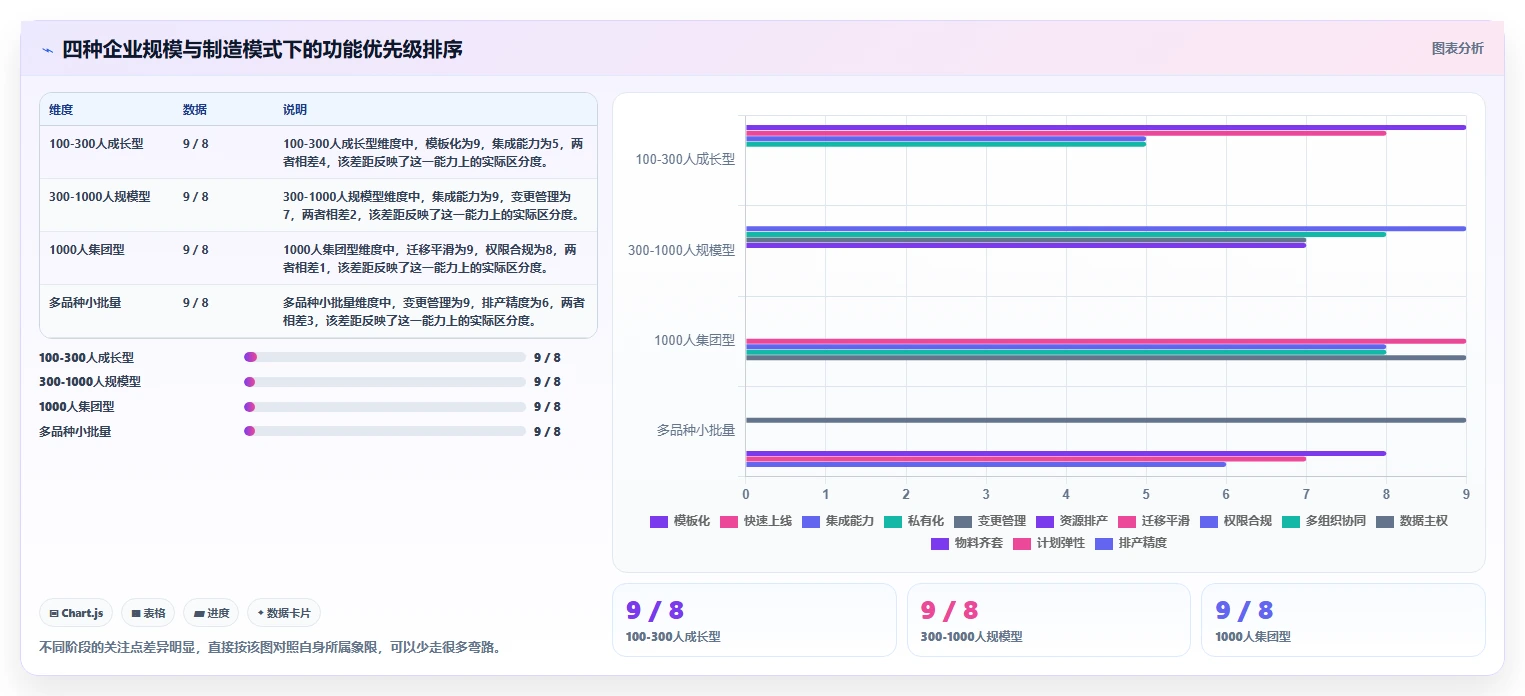Image resolution: width=1525 pixels, height=696 pixels.
Task: Click the 数据 column header
Action: pyautogui.click(x=195, y=109)
